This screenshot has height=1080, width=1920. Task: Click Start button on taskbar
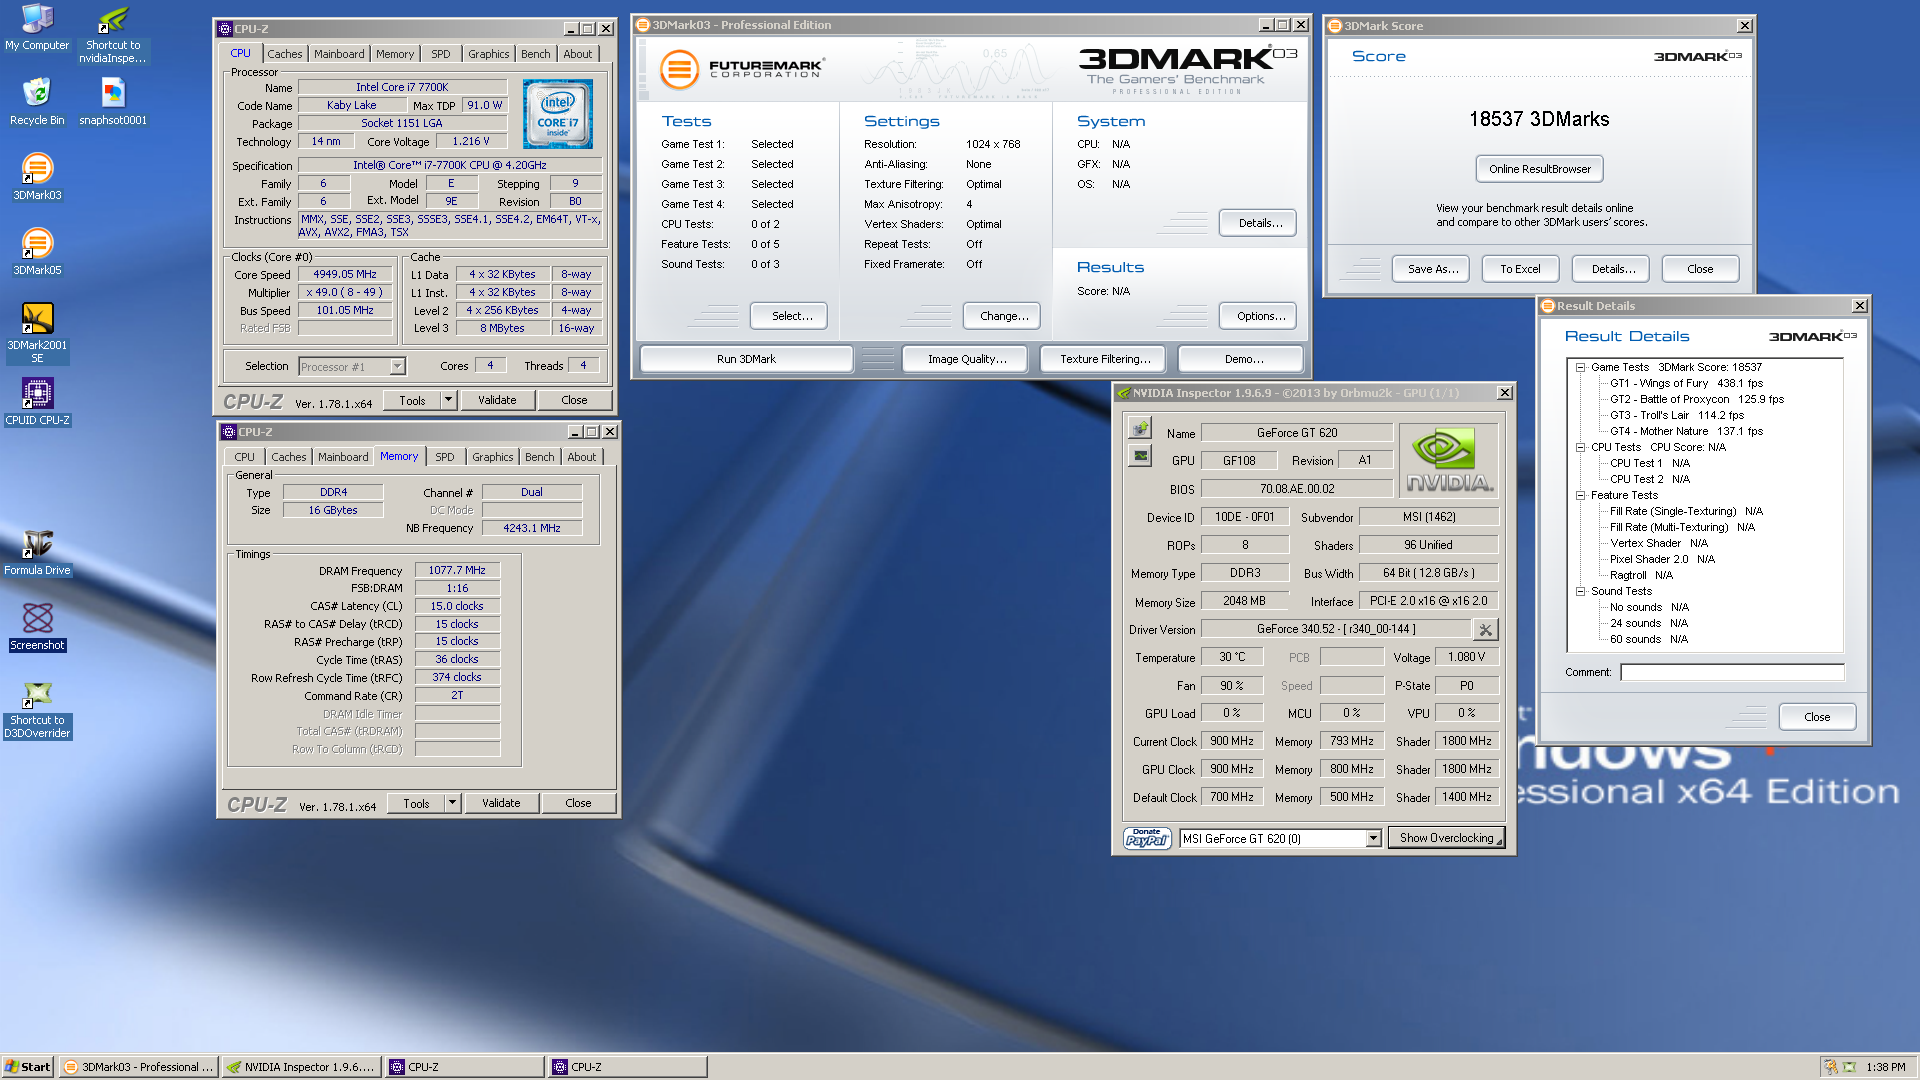click(27, 1067)
